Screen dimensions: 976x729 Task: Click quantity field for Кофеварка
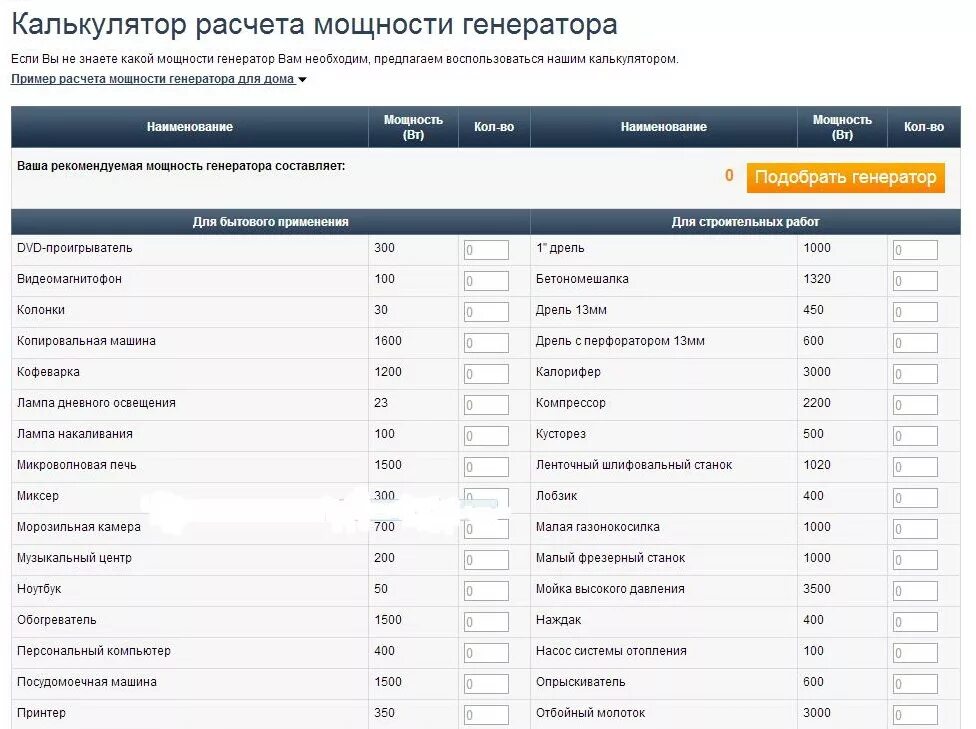point(486,374)
